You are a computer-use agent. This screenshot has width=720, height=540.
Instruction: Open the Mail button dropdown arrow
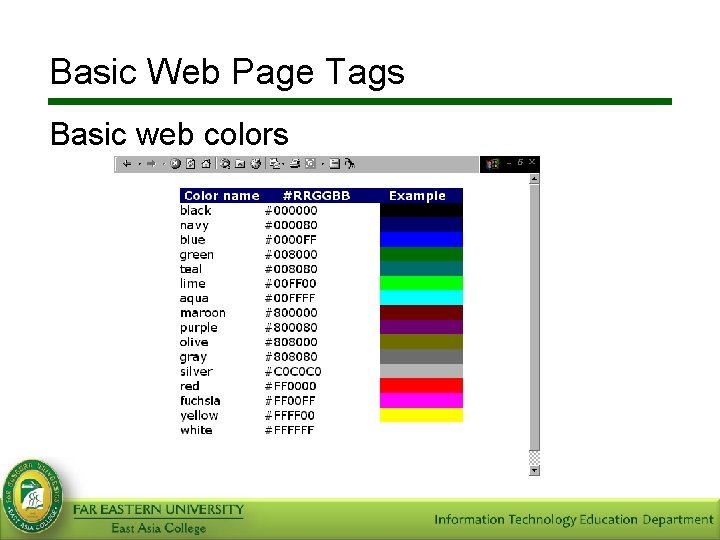tap(283, 164)
